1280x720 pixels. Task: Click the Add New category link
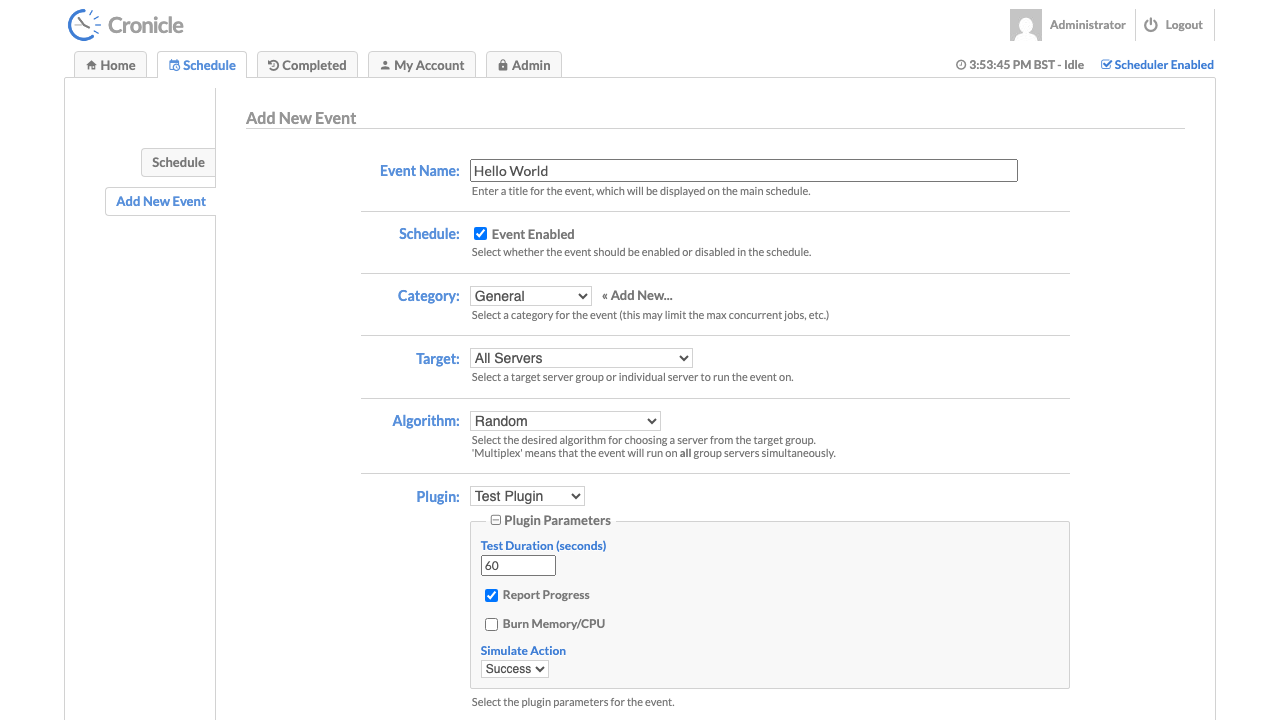pos(637,296)
